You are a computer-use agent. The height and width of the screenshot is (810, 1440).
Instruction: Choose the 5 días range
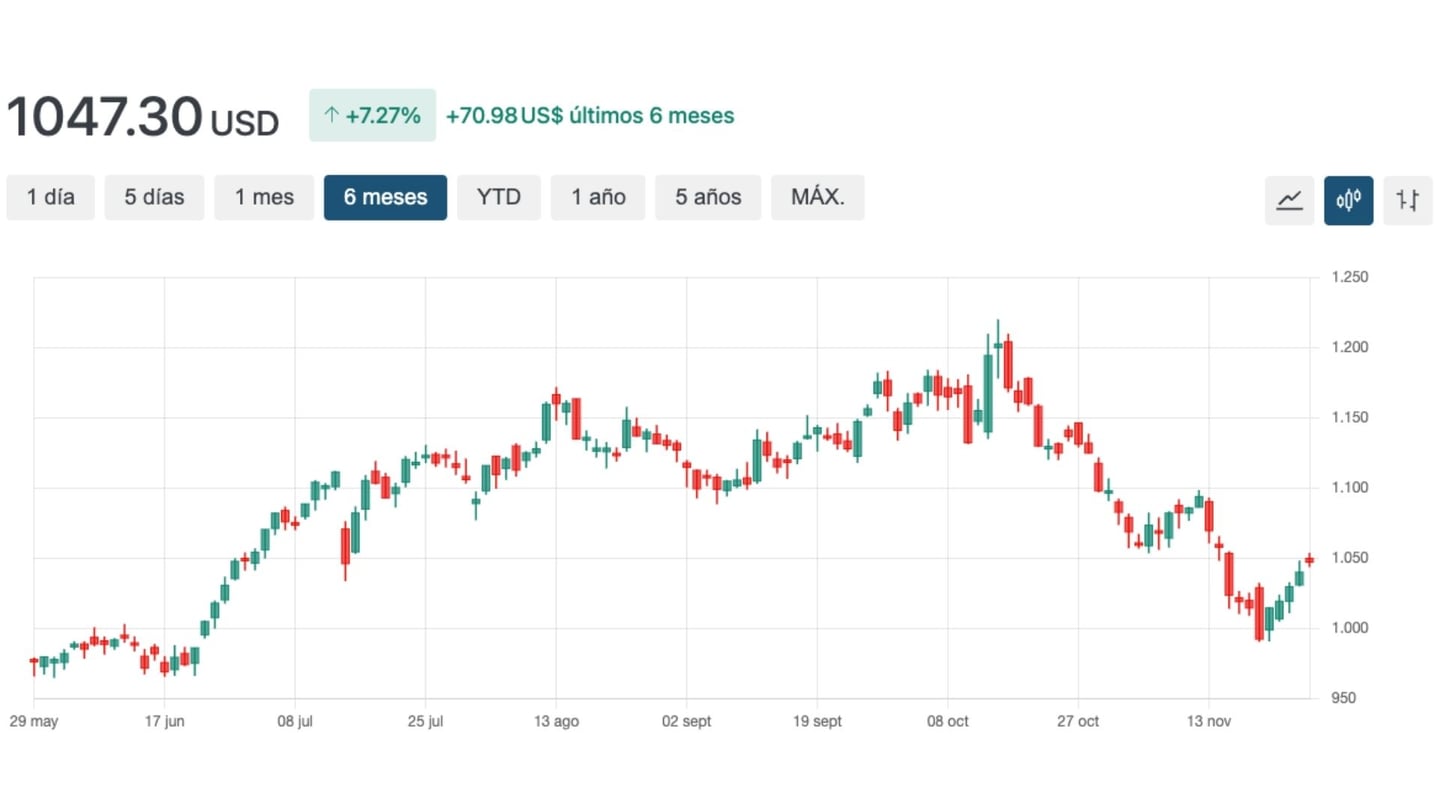coord(154,197)
